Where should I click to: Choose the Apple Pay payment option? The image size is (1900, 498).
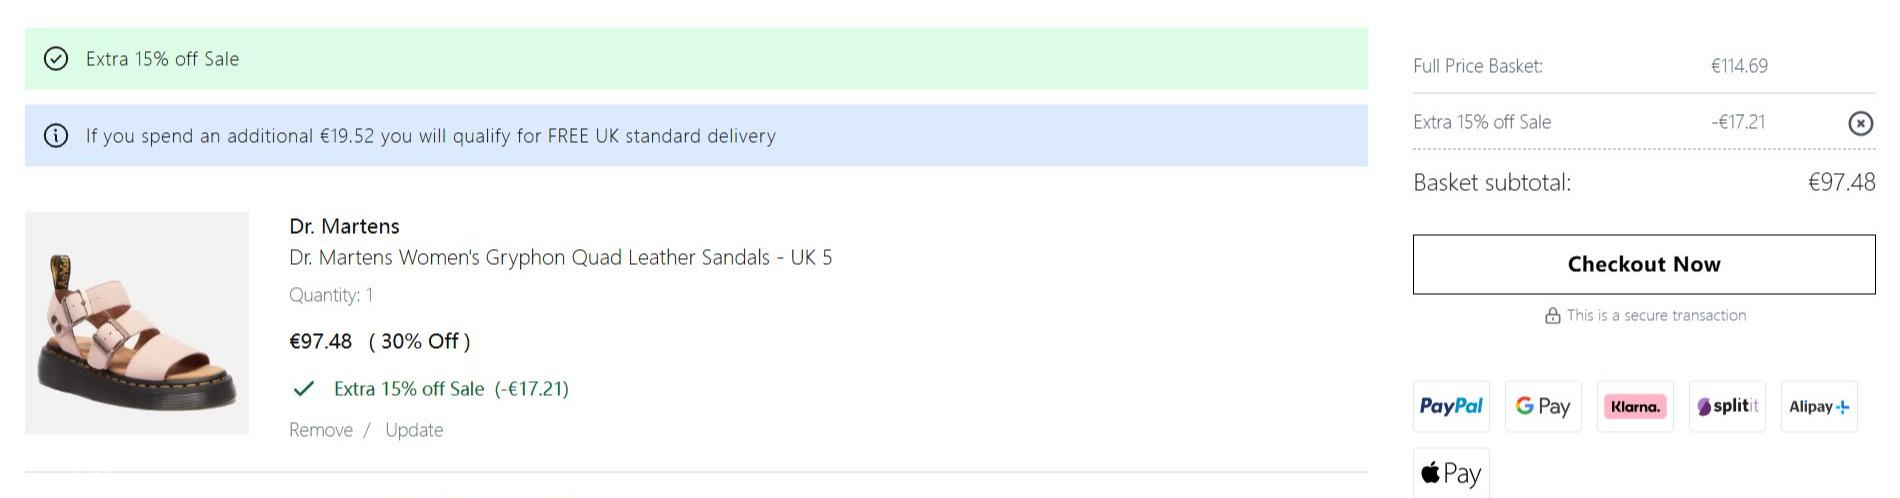[x=1451, y=473]
